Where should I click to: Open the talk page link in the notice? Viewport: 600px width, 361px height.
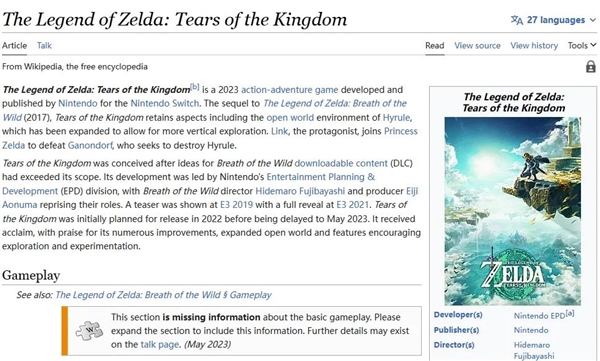point(160,345)
